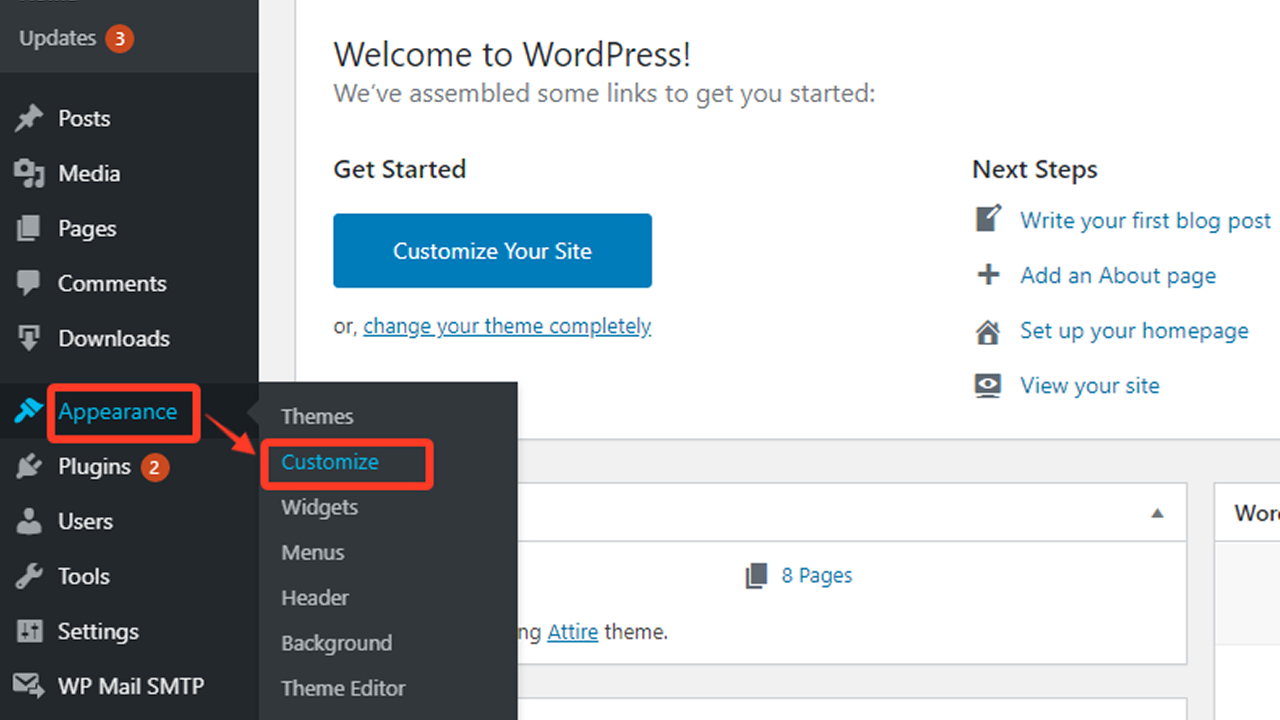Open Add an About page link
Image resolution: width=1280 pixels, height=720 pixels.
[x=1118, y=276]
